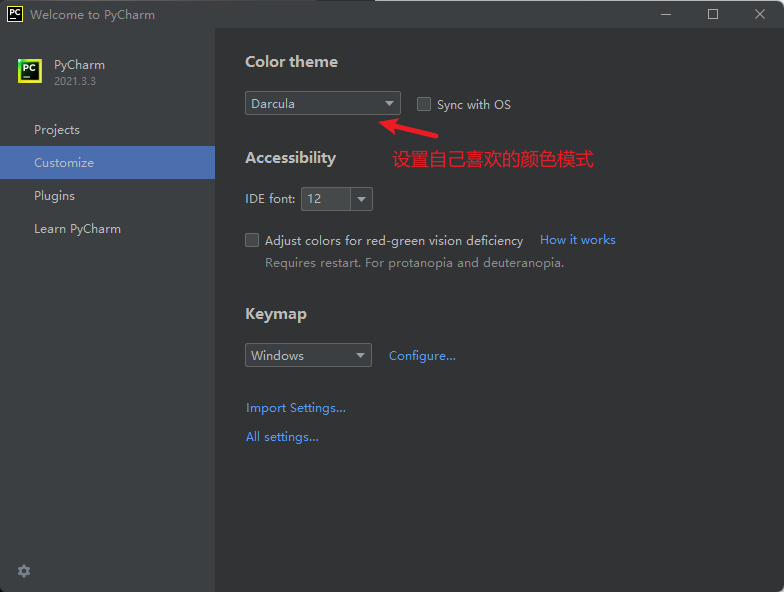
Task: Select the Customize section
Action: (x=108, y=162)
